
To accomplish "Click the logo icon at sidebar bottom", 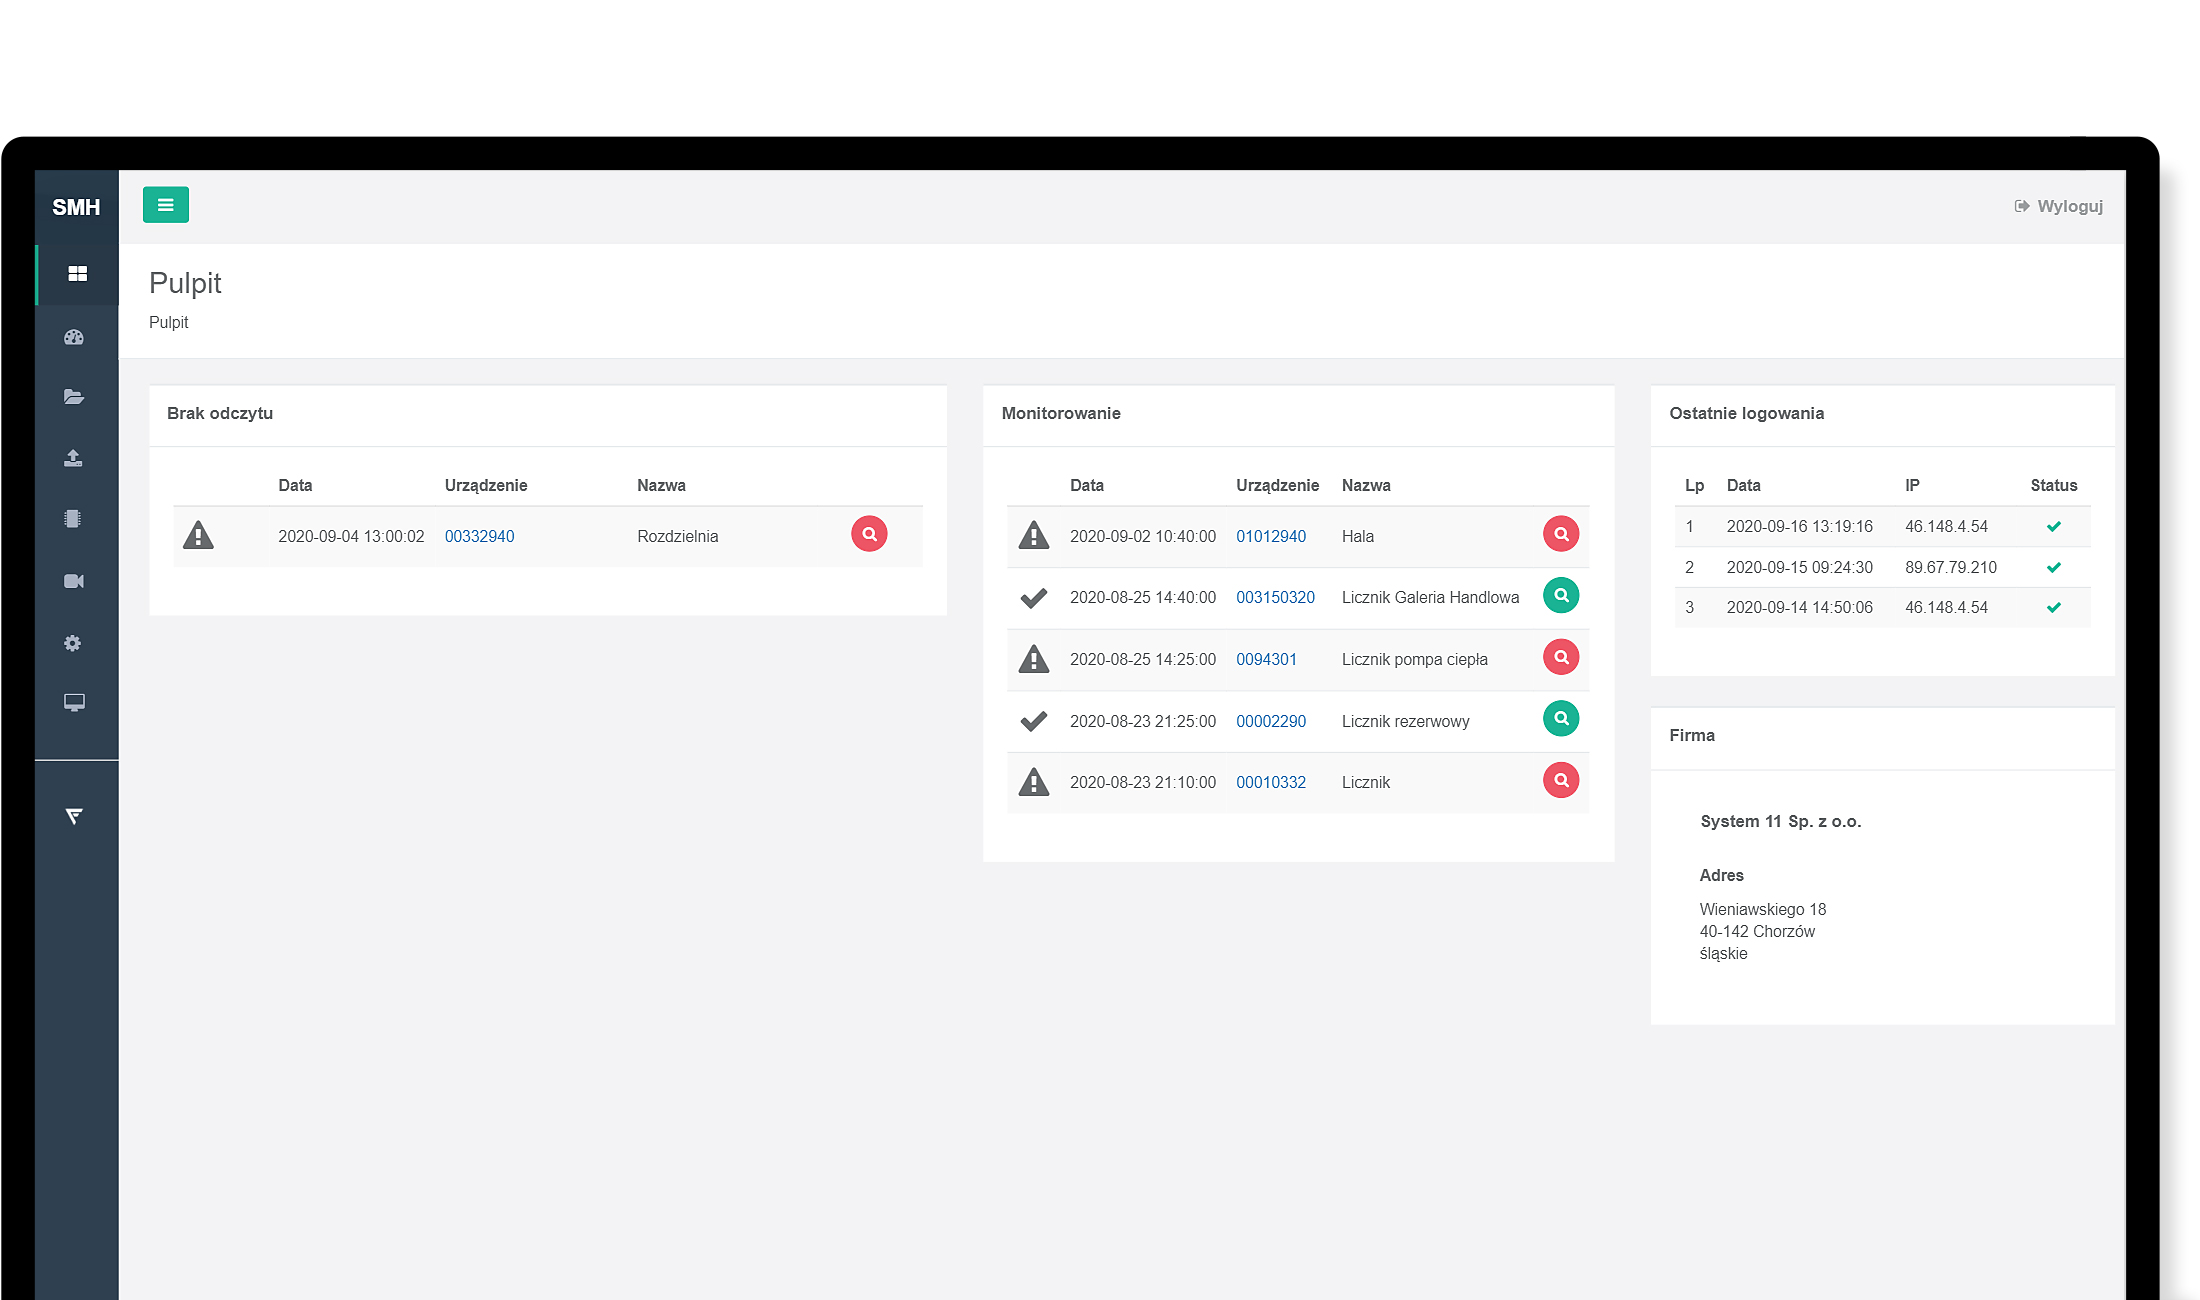I will pyautogui.click(x=74, y=816).
